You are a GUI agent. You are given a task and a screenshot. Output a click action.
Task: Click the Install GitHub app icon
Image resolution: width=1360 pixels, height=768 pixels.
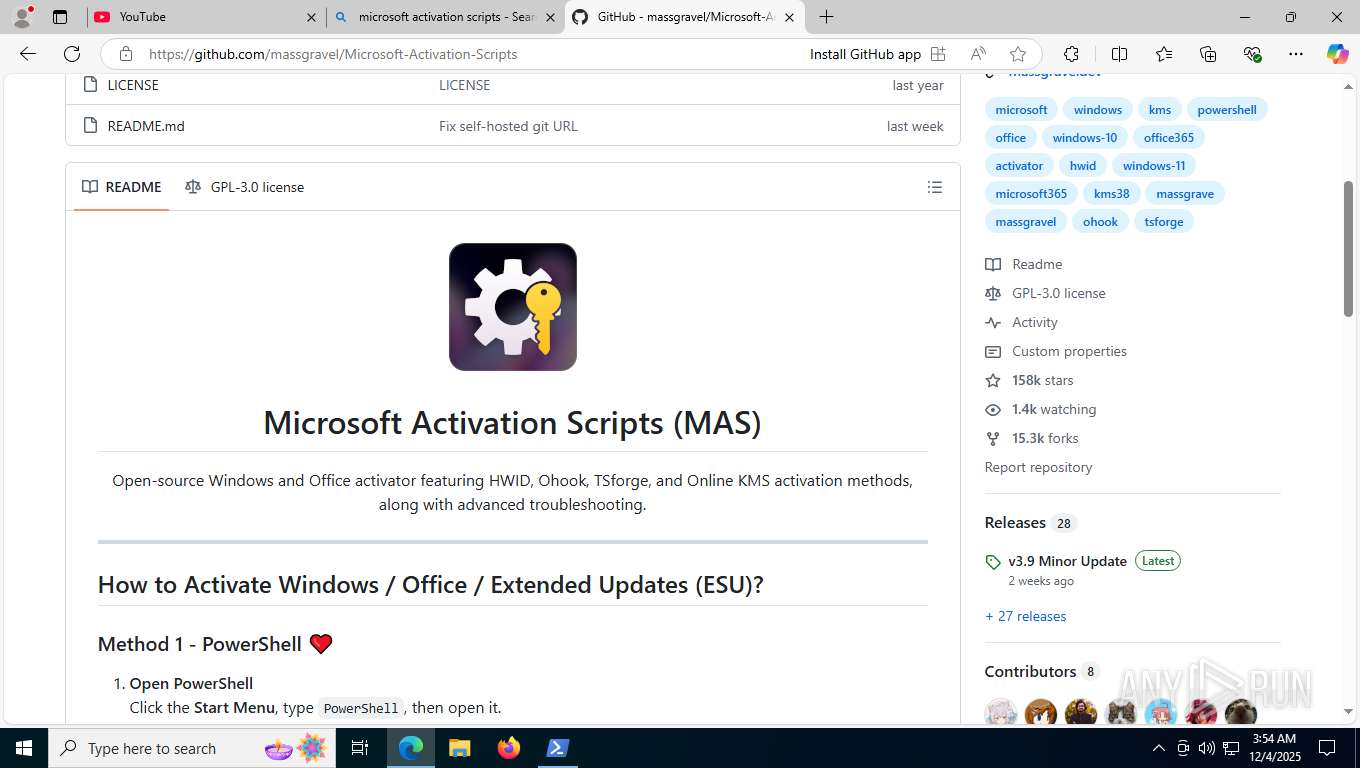[x=938, y=54]
